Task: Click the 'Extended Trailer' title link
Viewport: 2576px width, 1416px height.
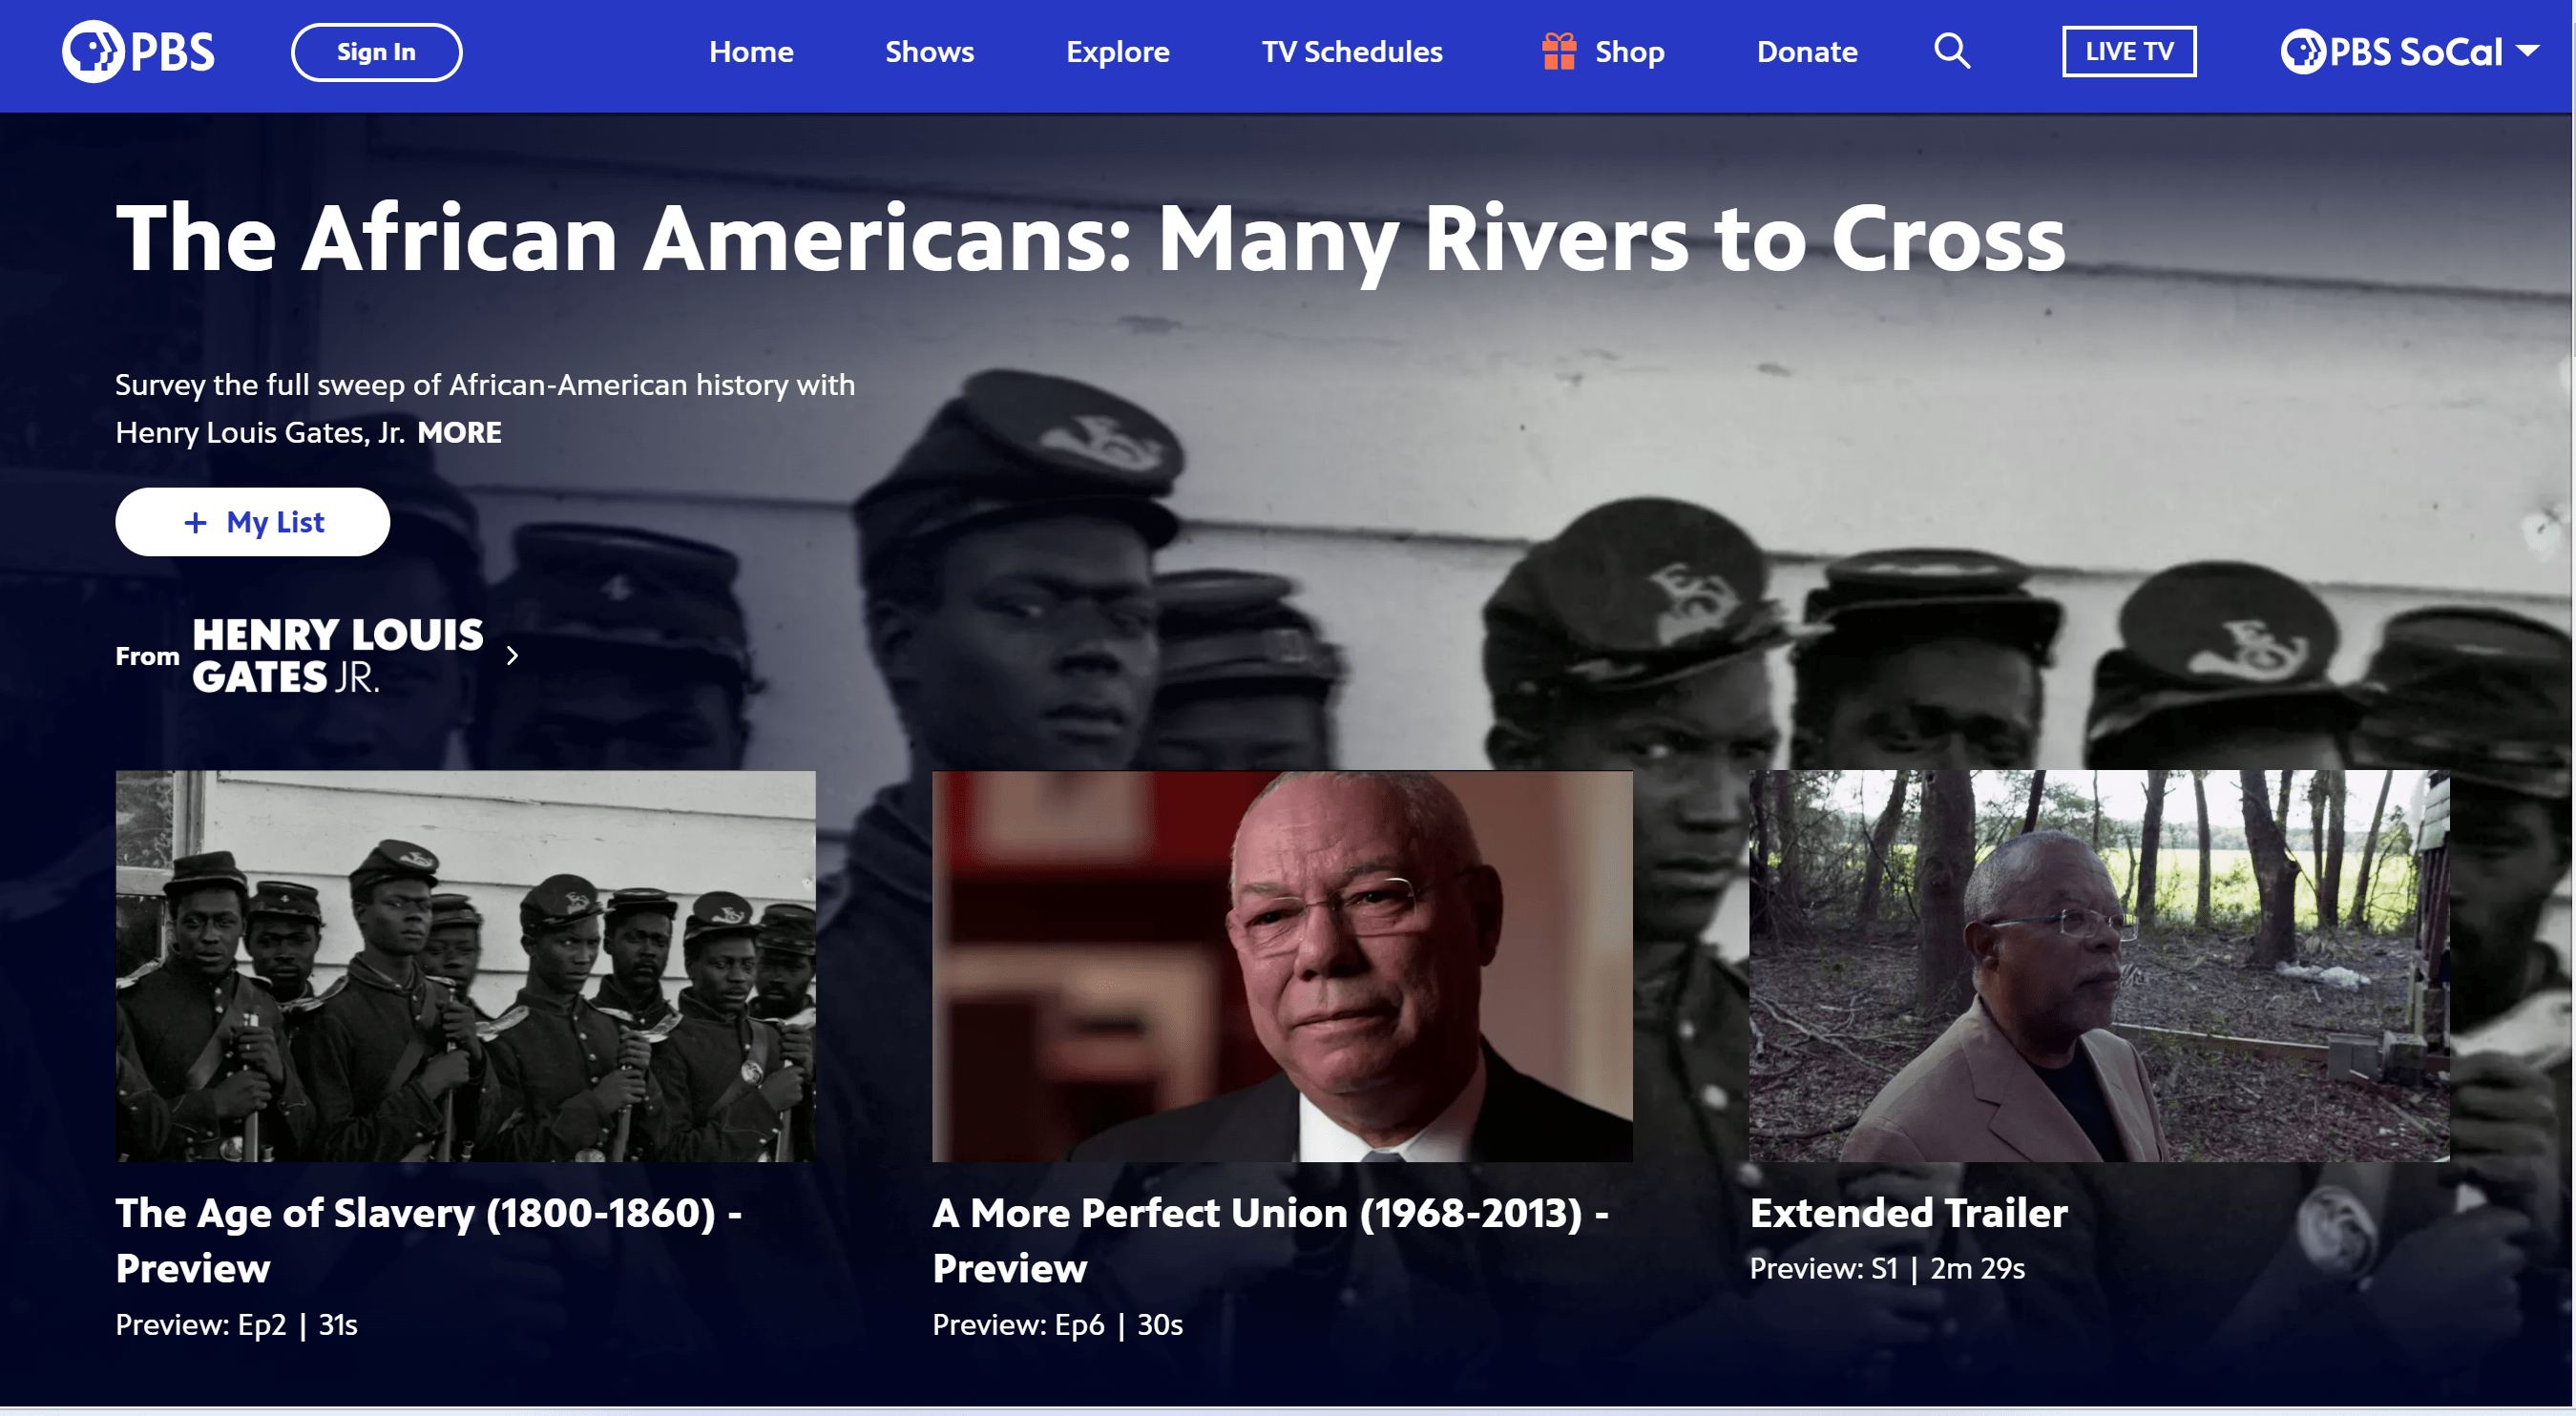Action: (1908, 1213)
